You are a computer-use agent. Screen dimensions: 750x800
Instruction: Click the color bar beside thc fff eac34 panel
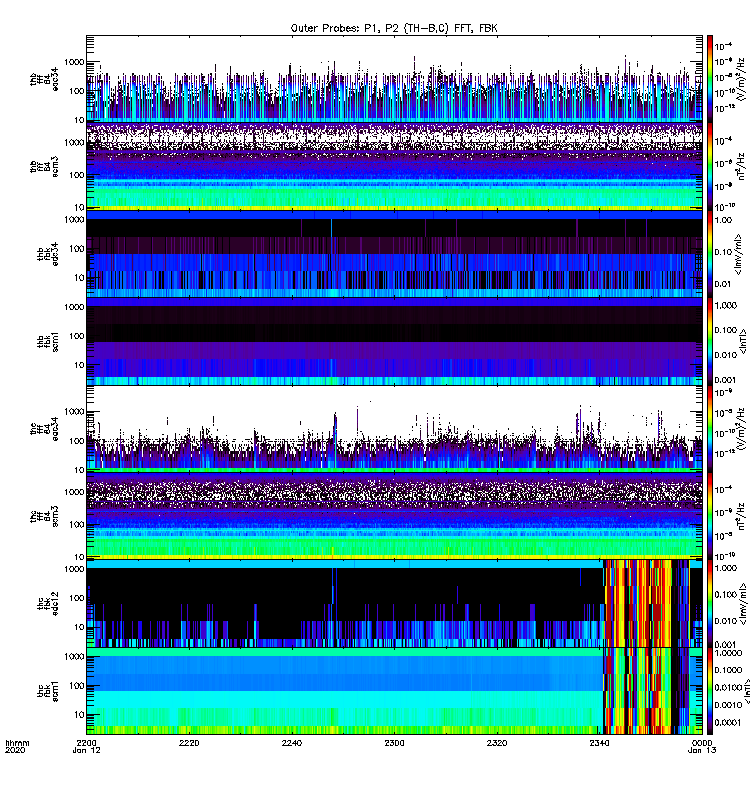click(x=710, y=429)
